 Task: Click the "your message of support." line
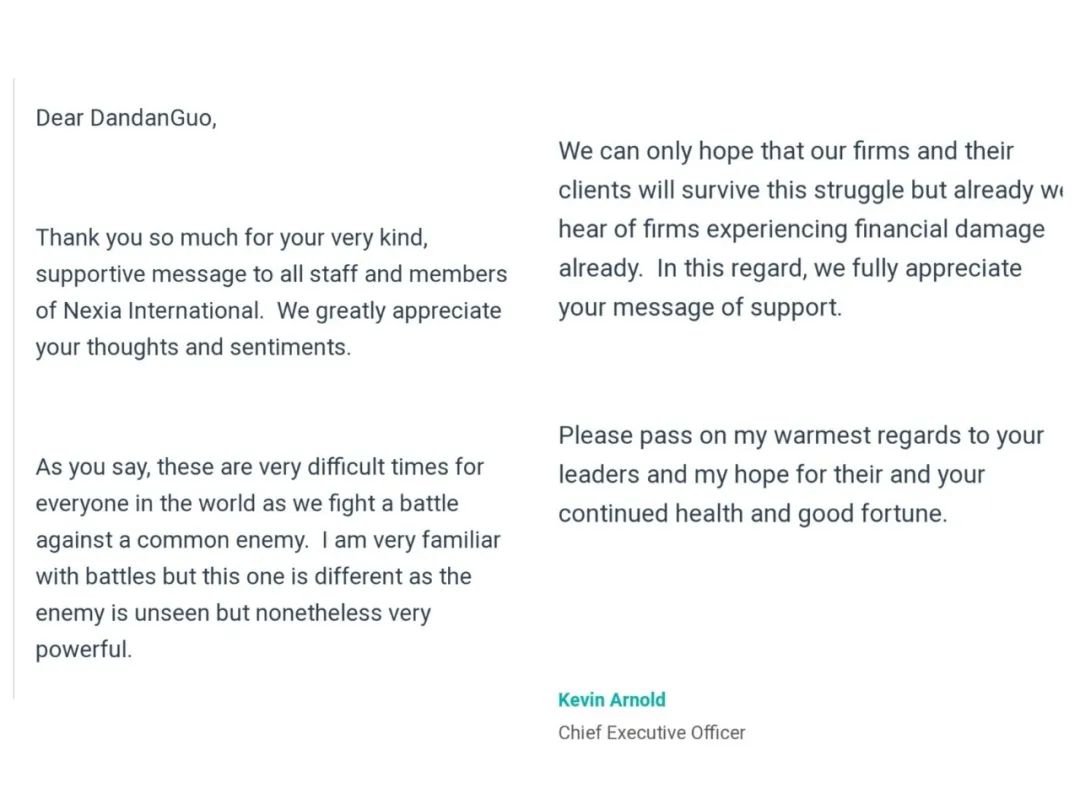(x=700, y=307)
